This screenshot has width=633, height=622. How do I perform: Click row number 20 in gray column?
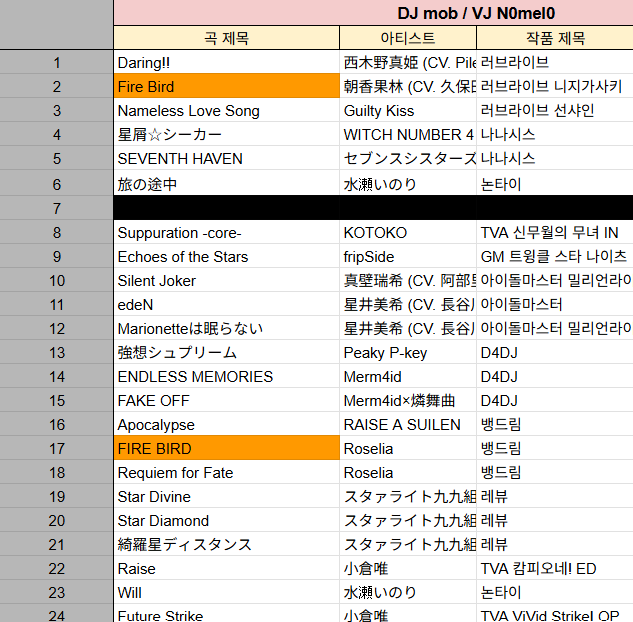pyautogui.click(x=57, y=521)
